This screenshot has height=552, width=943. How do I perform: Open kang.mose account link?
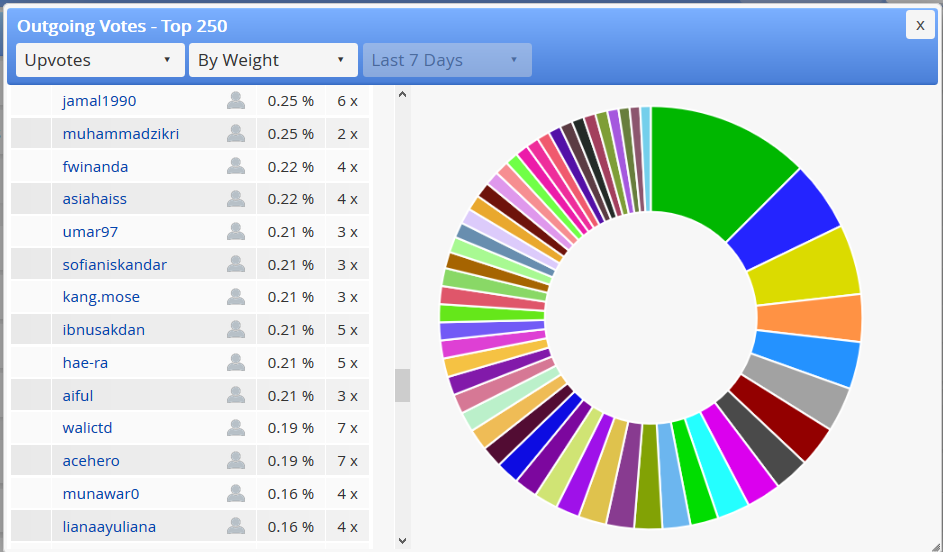(101, 297)
